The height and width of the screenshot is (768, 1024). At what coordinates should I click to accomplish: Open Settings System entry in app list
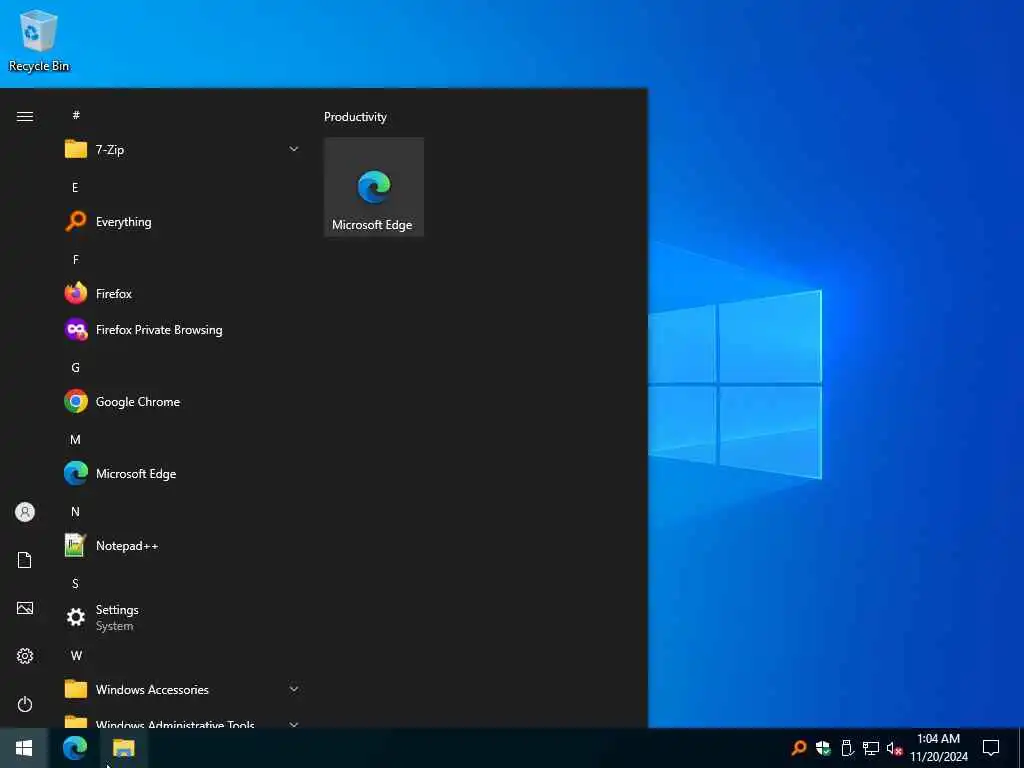click(182, 617)
